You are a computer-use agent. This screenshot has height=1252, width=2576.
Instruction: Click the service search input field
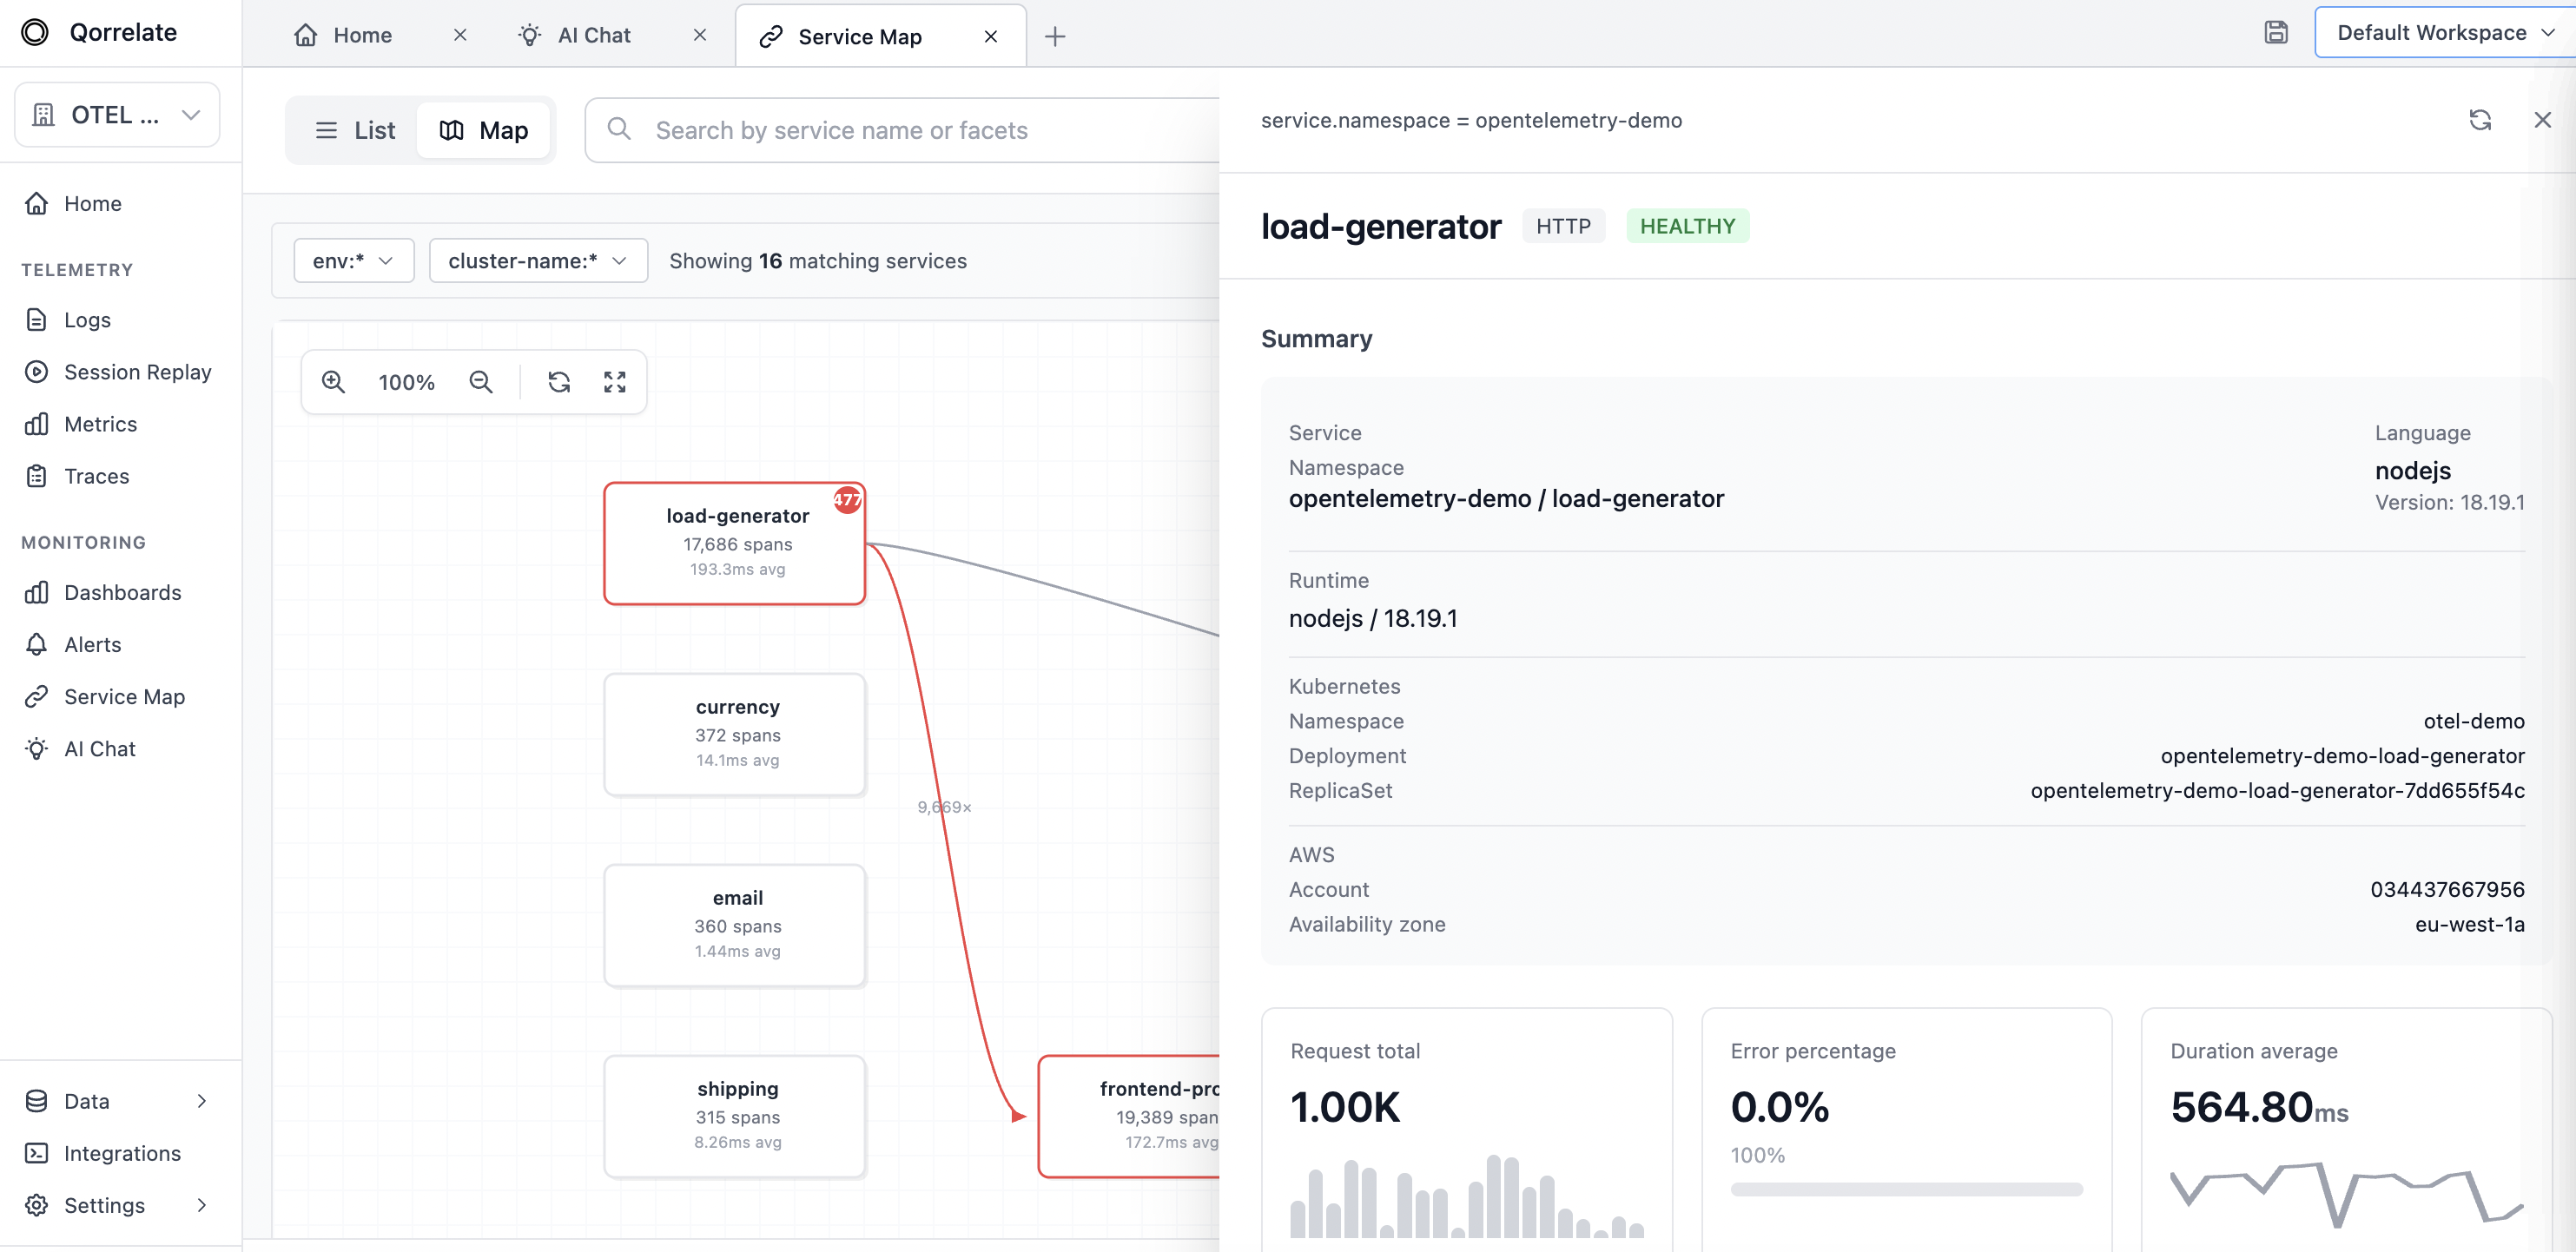(900, 130)
